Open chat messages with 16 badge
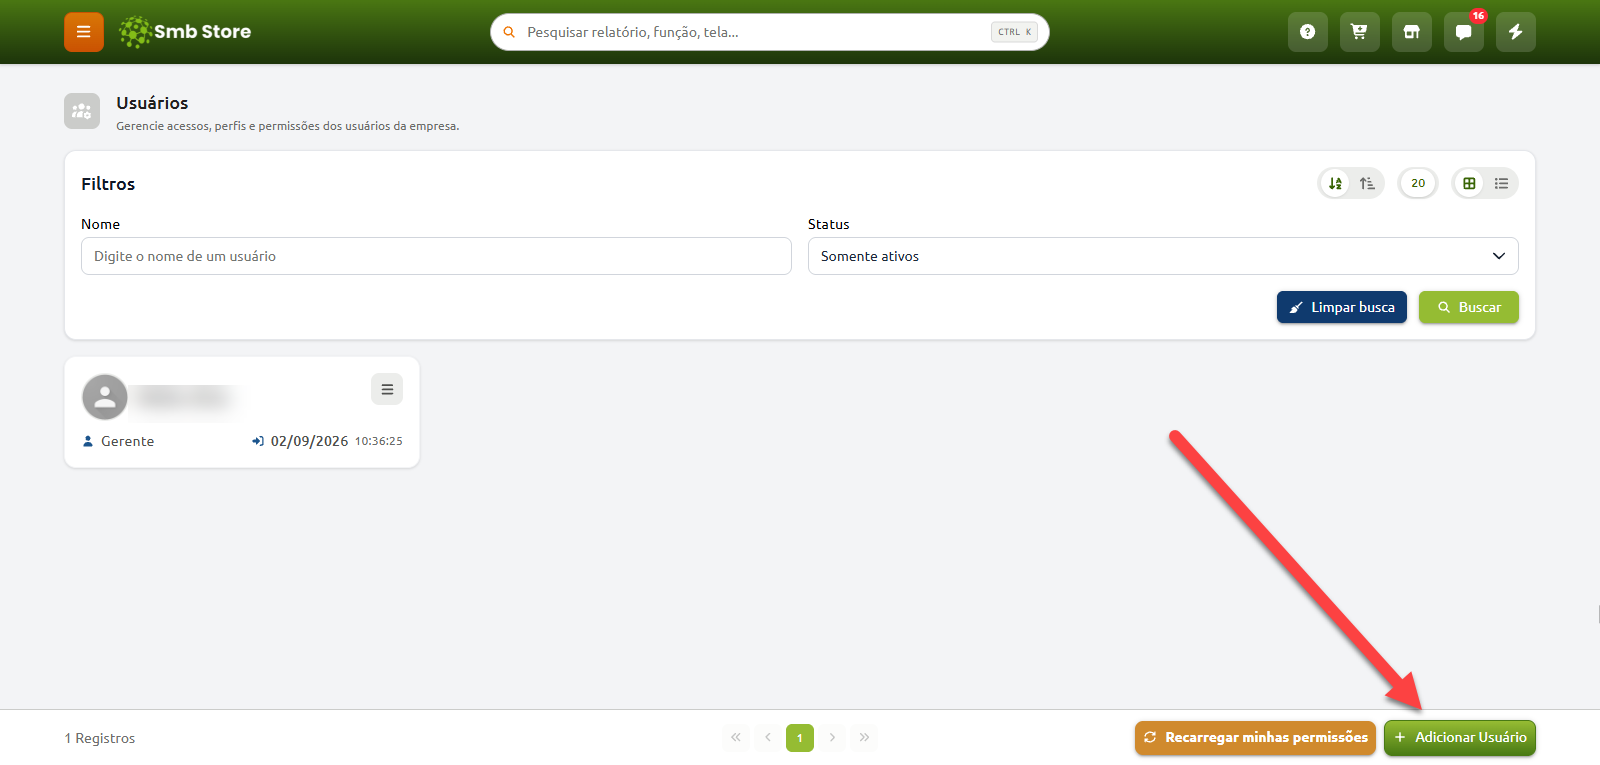The image size is (1600, 765). coord(1463,32)
